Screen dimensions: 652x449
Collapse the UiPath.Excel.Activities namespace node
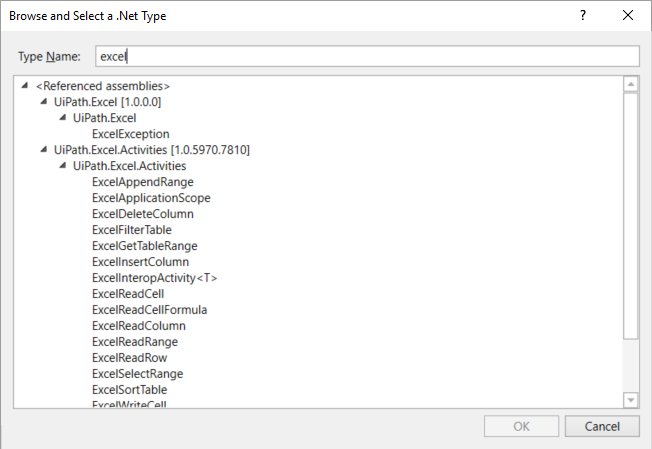[x=63, y=165]
